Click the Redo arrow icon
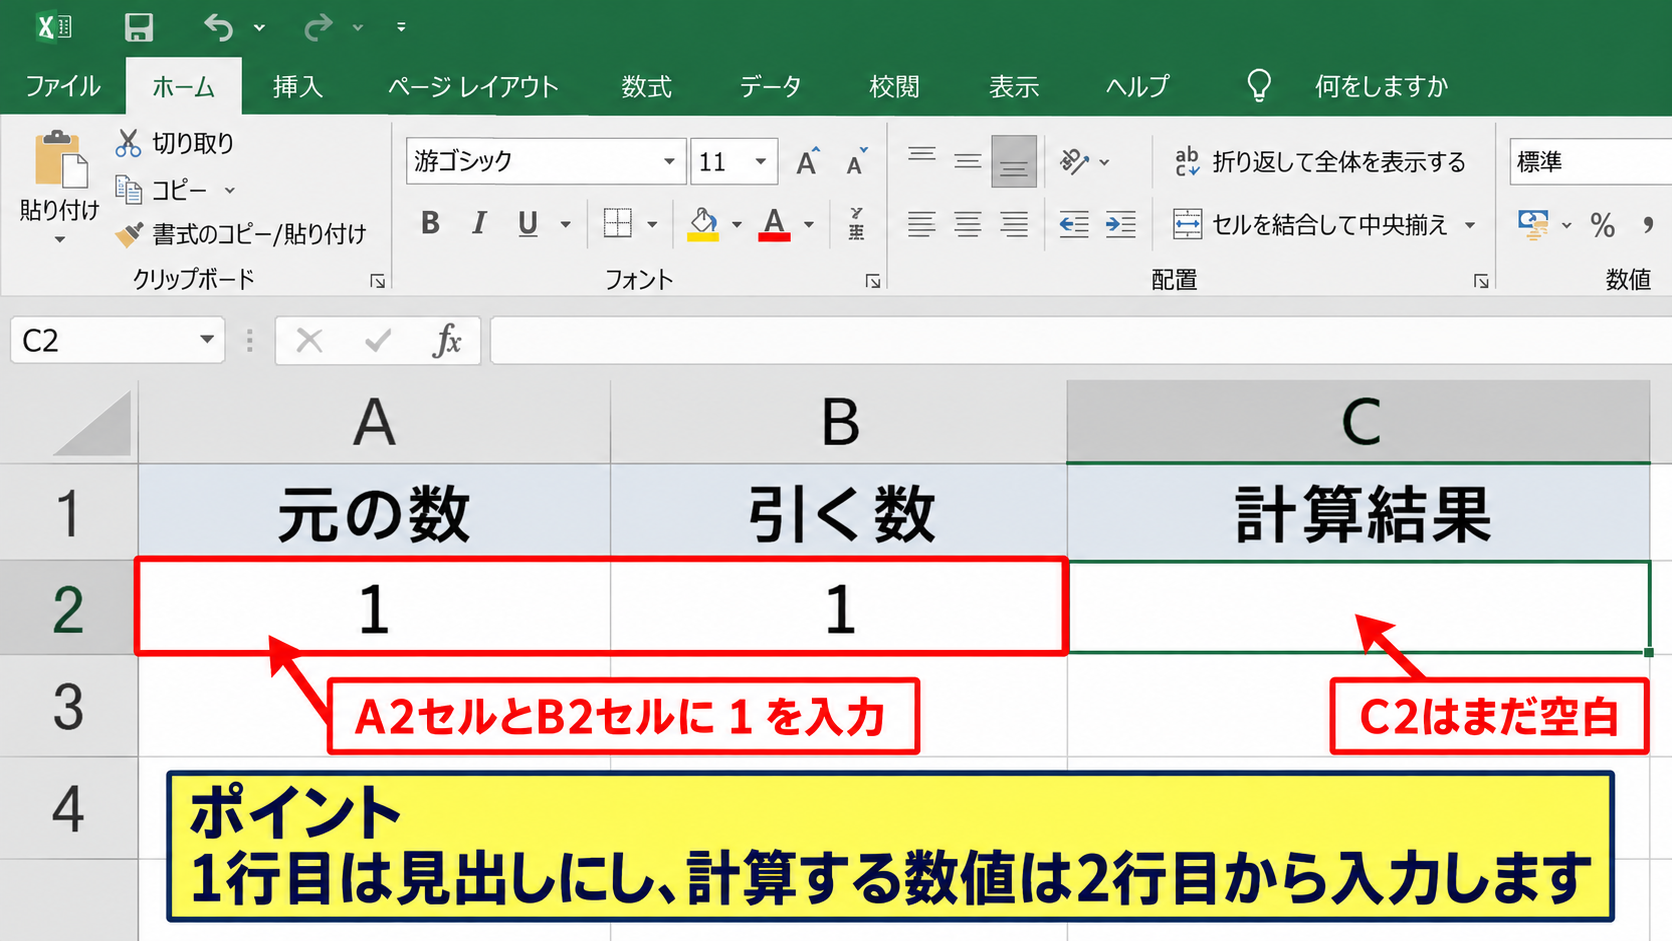 pos(317,27)
